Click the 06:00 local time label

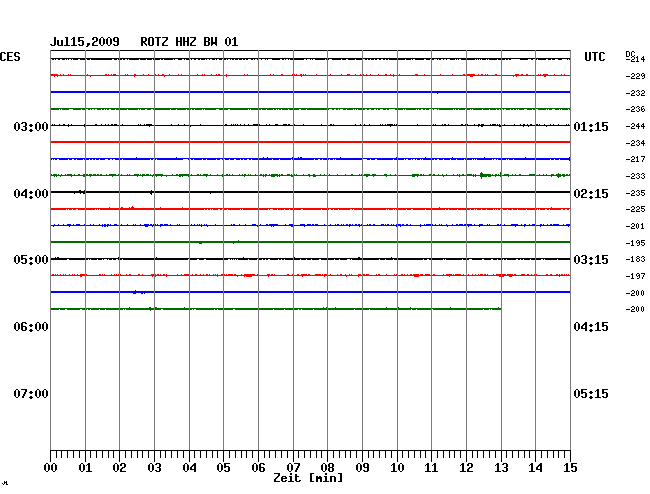[31, 327]
